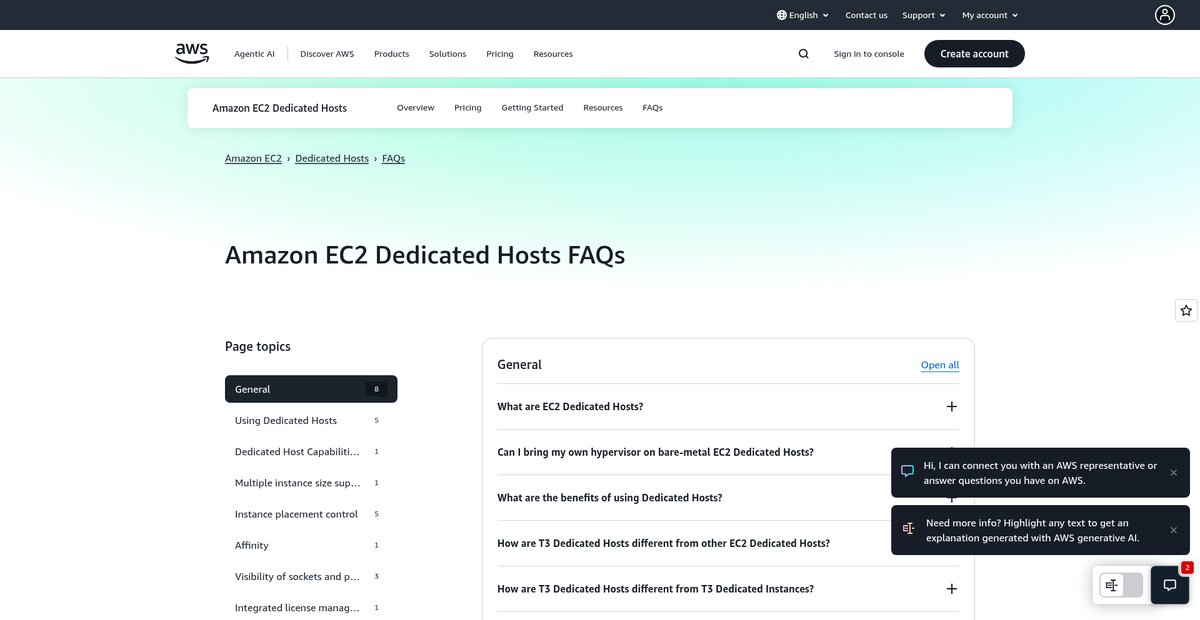Click Sign in to console

click(869, 54)
